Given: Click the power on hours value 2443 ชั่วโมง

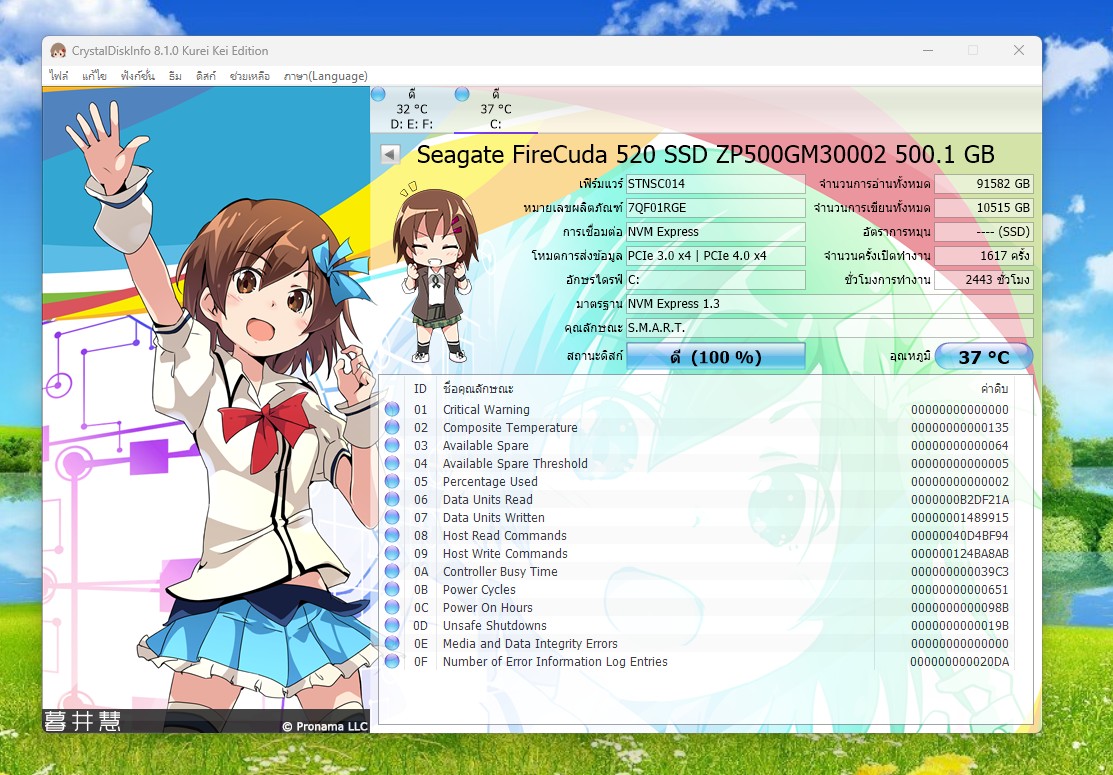Looking at the screenshot, I should click(x=984, y=280).
